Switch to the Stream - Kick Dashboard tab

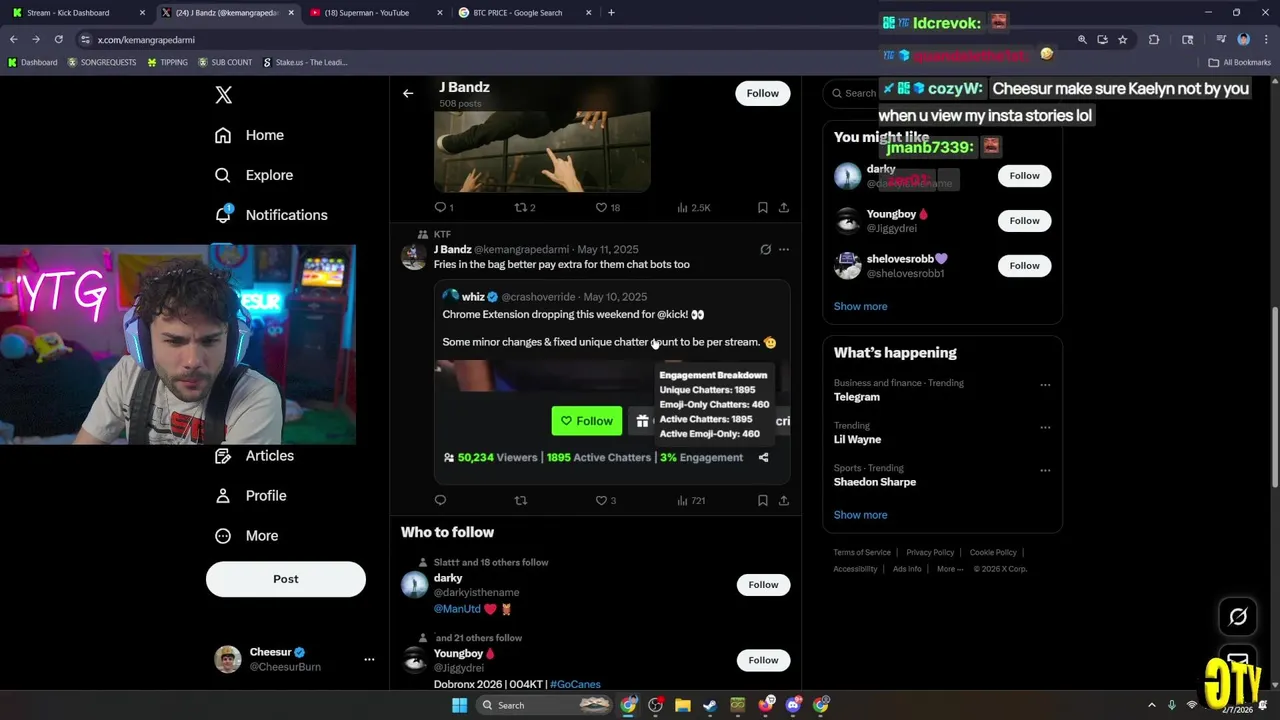(78, 13)
